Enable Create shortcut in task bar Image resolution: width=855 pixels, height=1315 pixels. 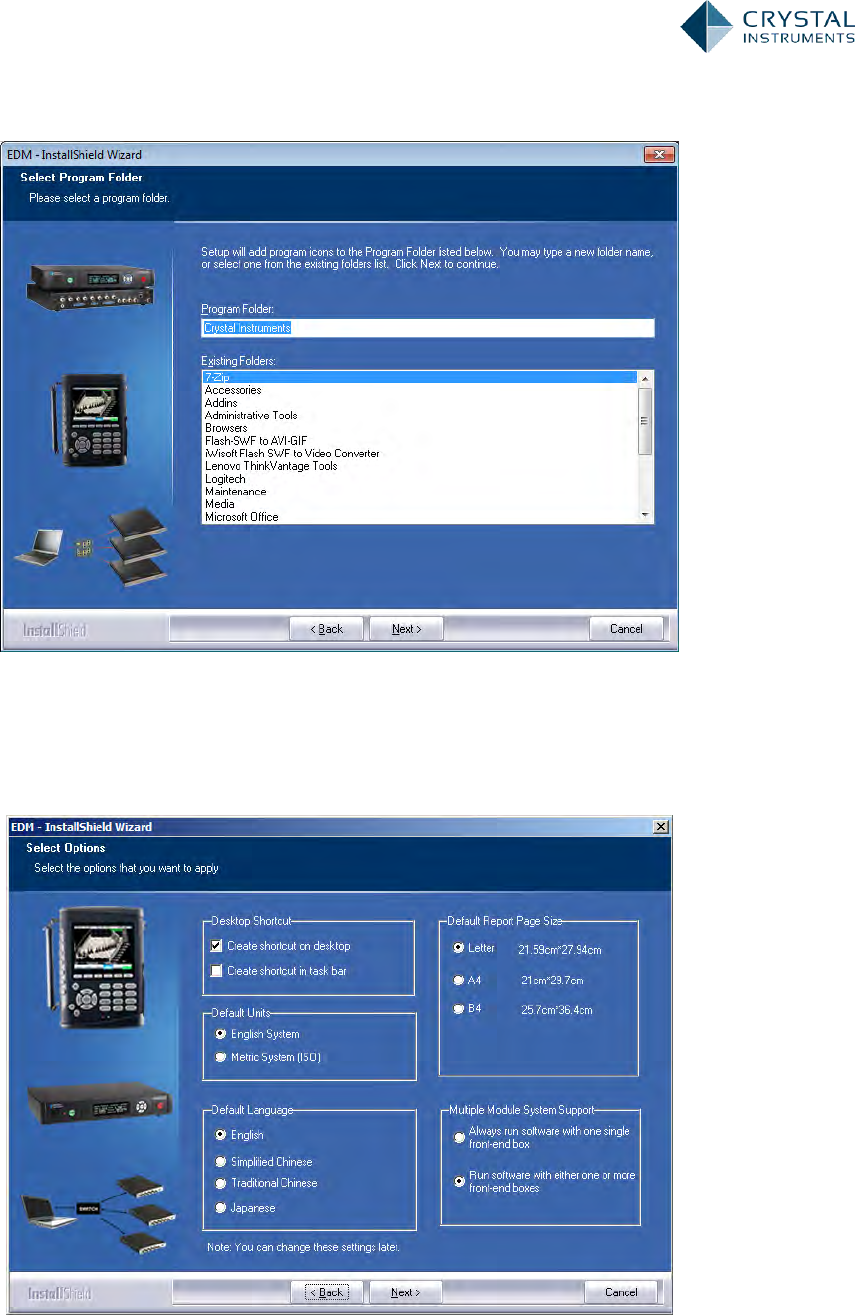coord(217,971)
